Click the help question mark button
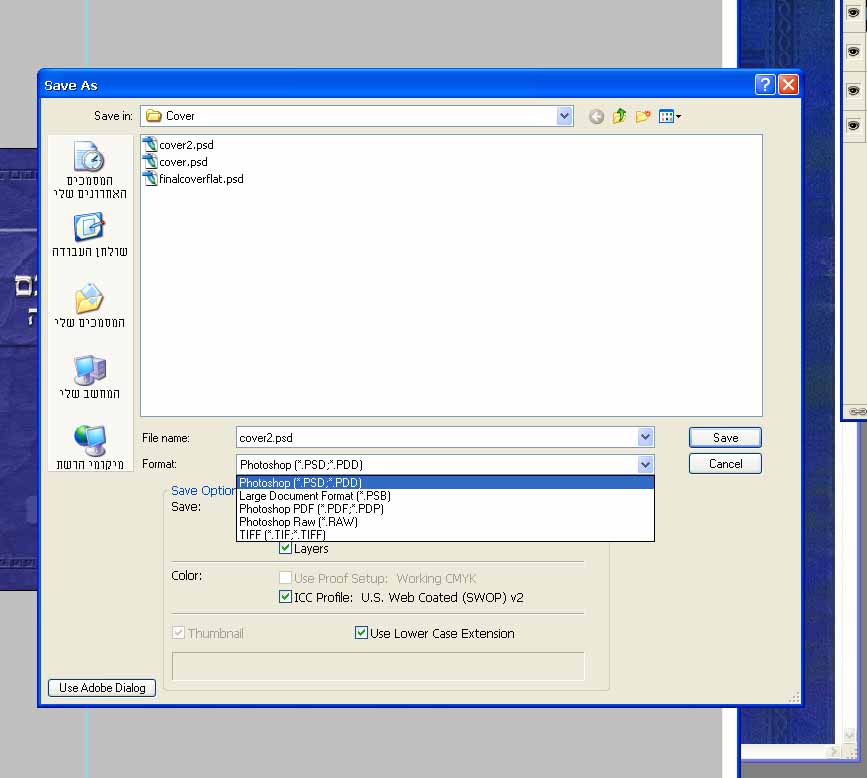Viewport: 867px width, 778px height. [x=765, y=85]
